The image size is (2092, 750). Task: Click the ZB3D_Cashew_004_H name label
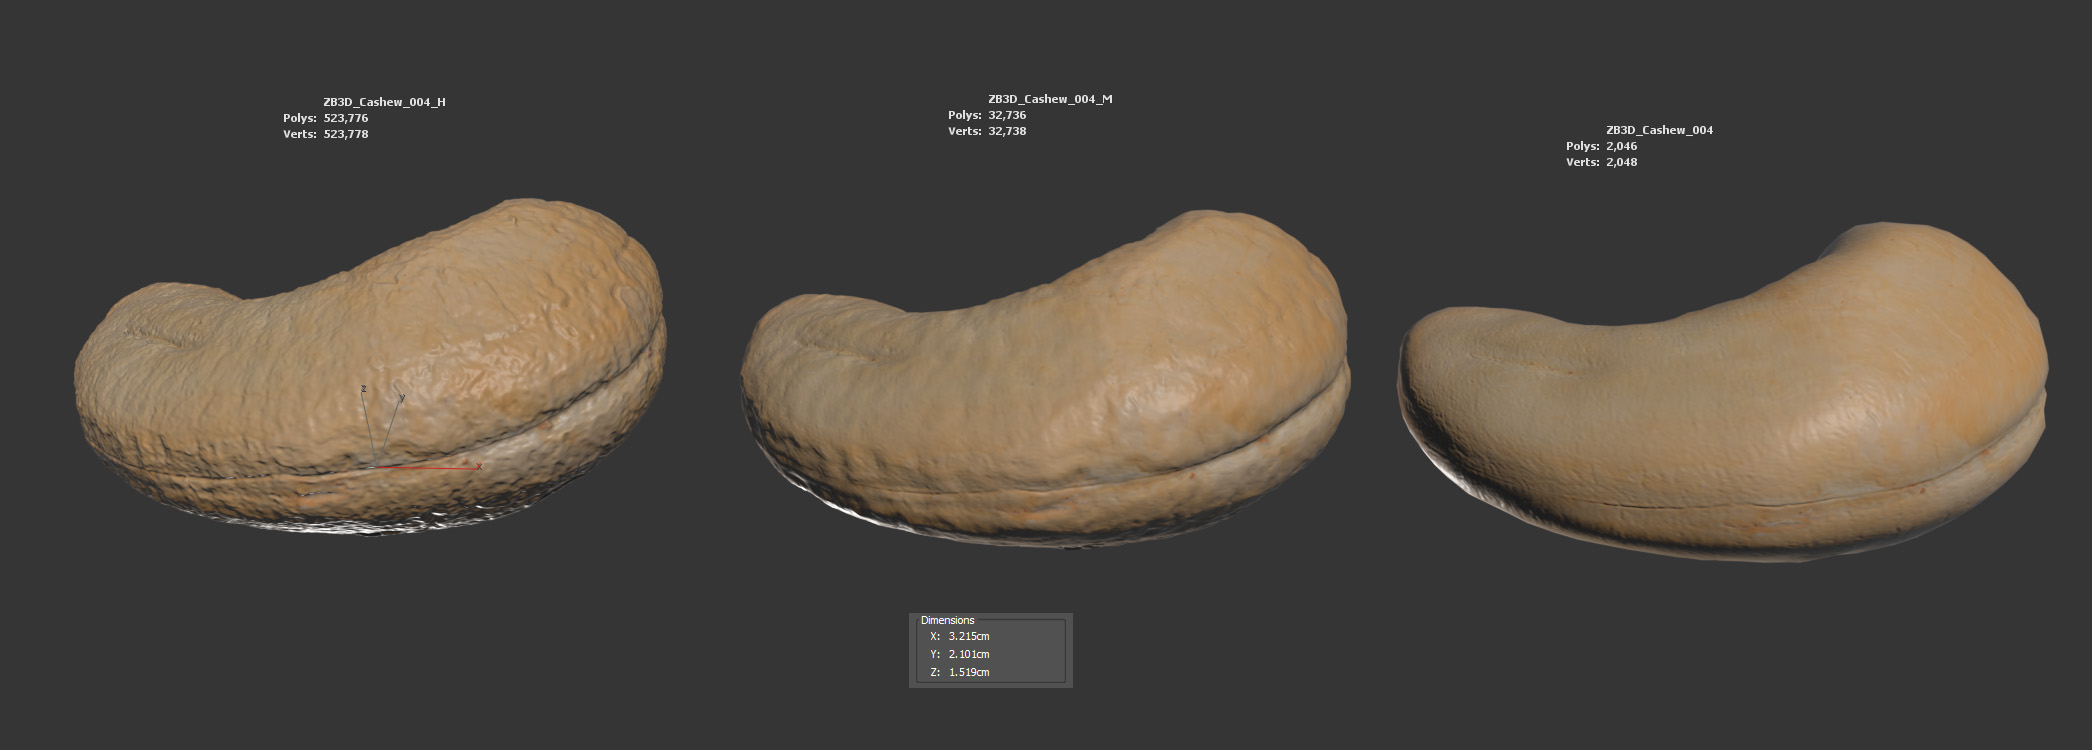pyautogui.click(x=384, y=102)
